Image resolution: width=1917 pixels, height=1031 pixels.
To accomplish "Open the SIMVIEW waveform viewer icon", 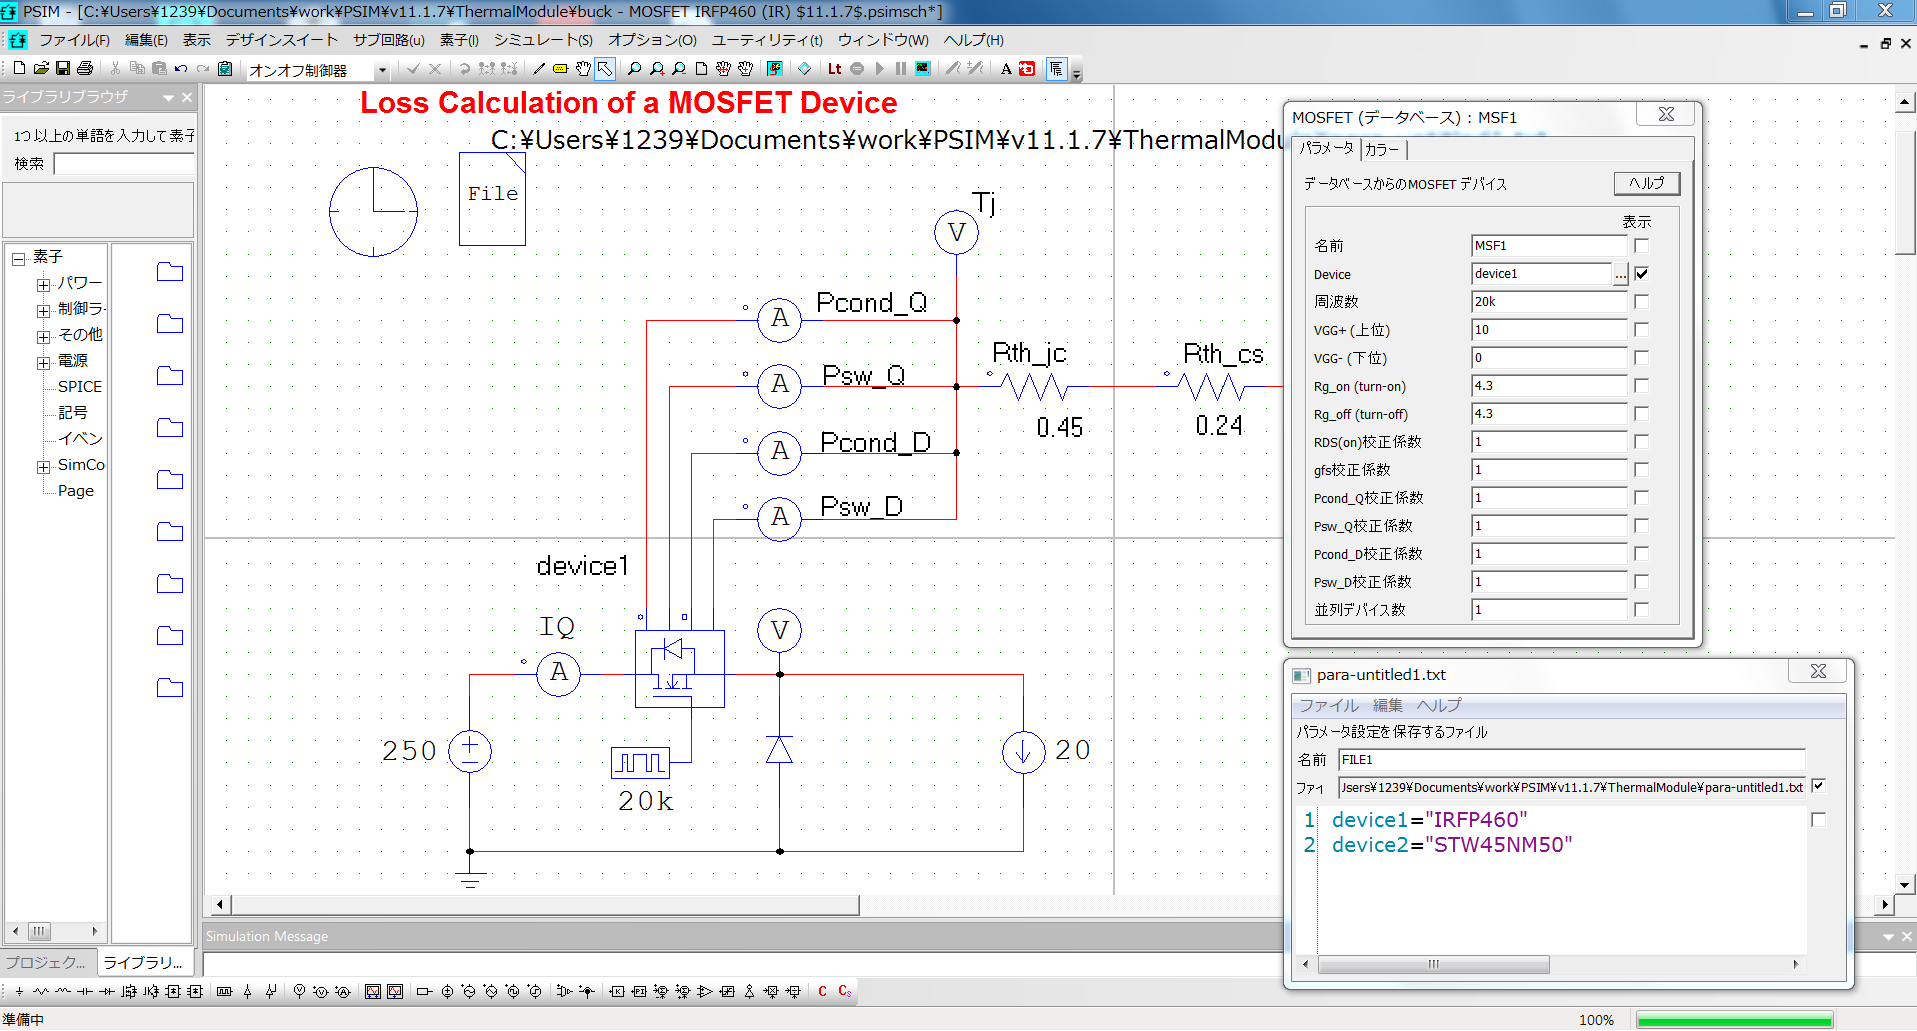I will (922, 69).
